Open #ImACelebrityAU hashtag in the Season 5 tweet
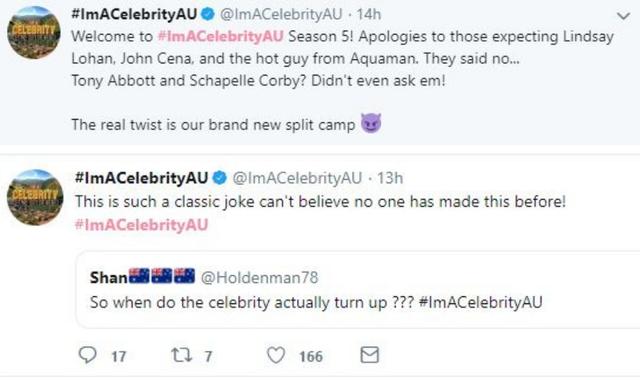The width and height of the screenshot is (640, 384). 220,36
